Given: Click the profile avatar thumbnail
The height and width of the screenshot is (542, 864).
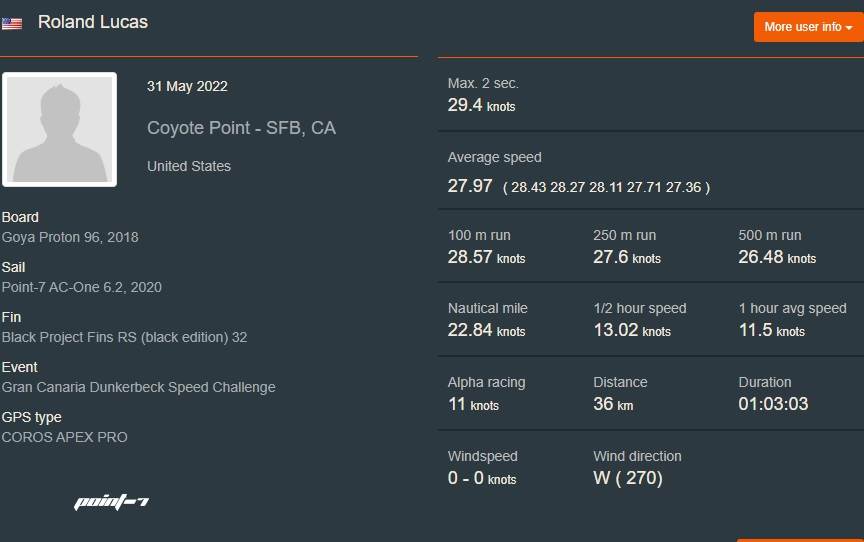Looking at the screenshot, I should point(59,129).
